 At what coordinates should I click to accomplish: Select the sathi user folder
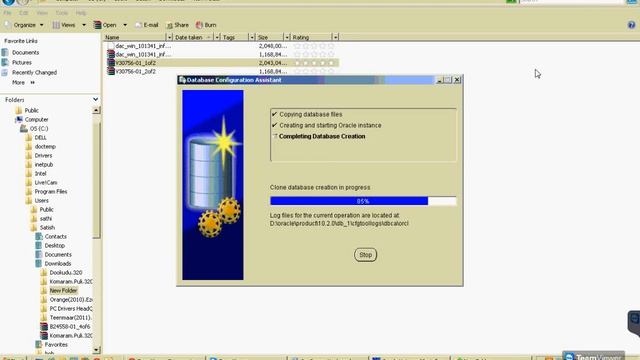click(x=46, y=218)
